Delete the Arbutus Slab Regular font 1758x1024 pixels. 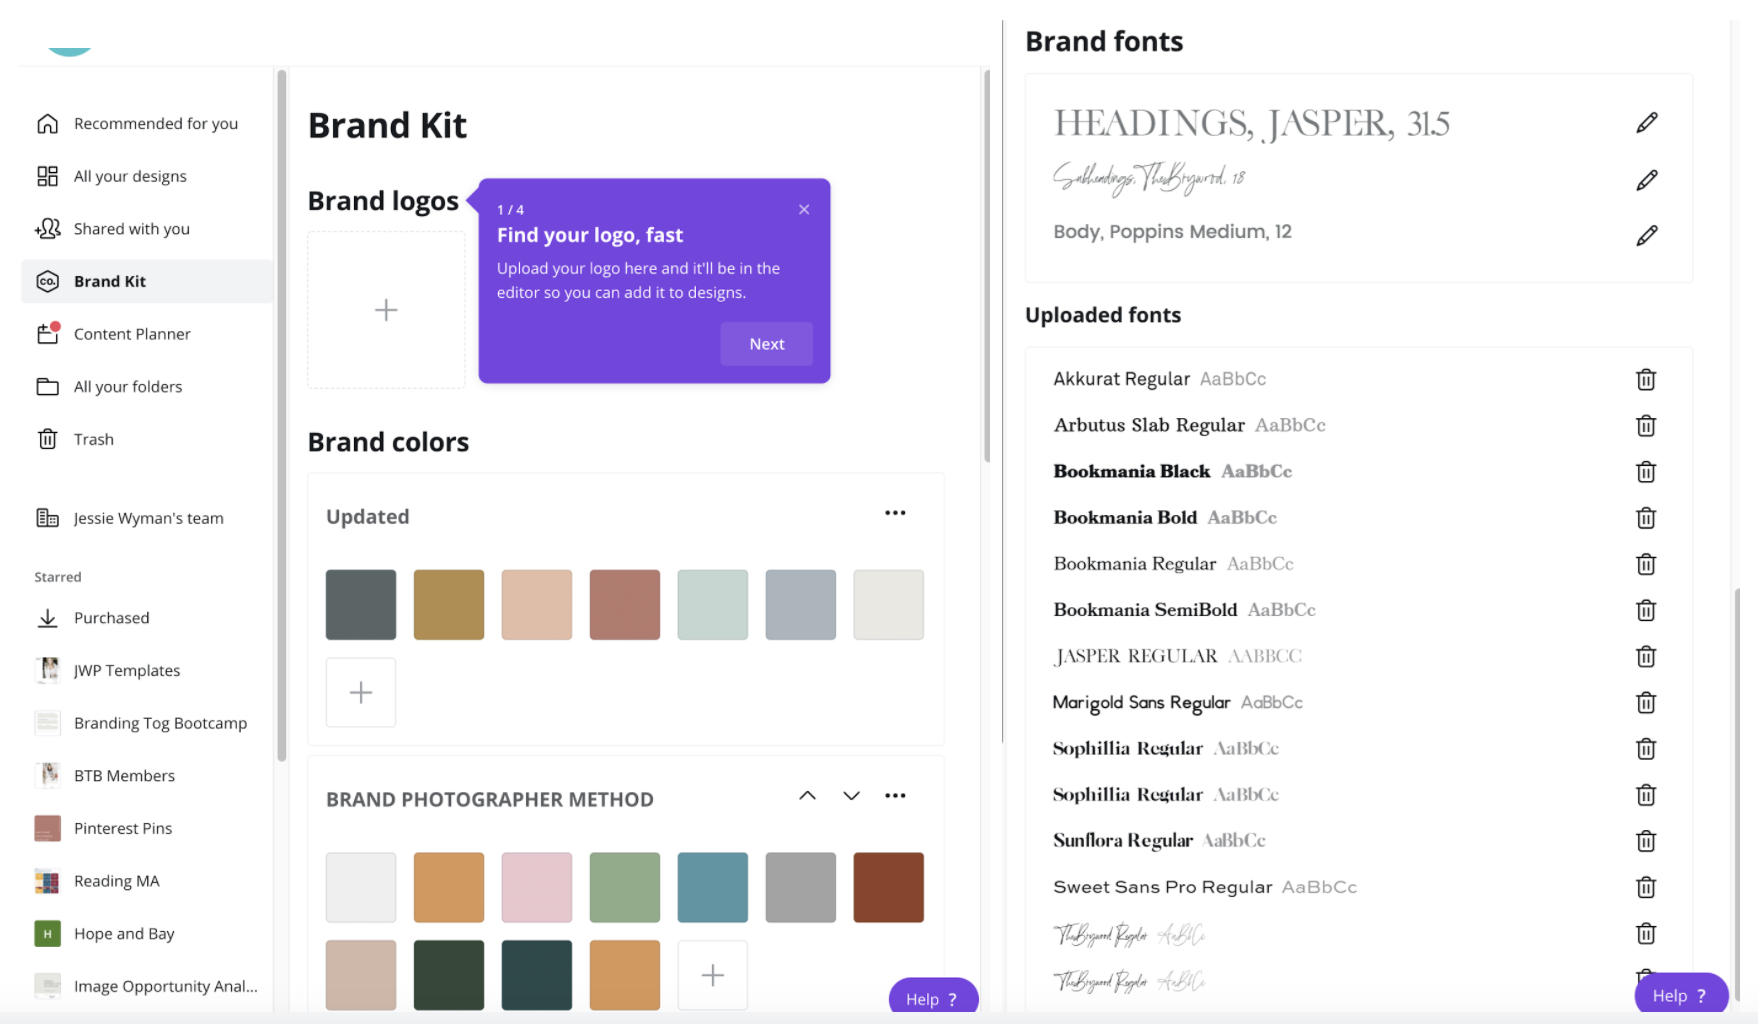1645,425
